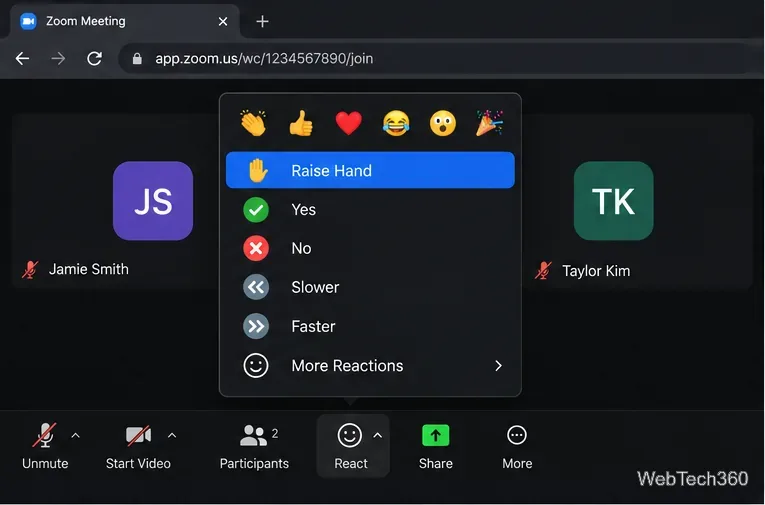Reload the Zoom meeting page
Viewport: 765px width, 505px height.
click(x=94, y=59)
